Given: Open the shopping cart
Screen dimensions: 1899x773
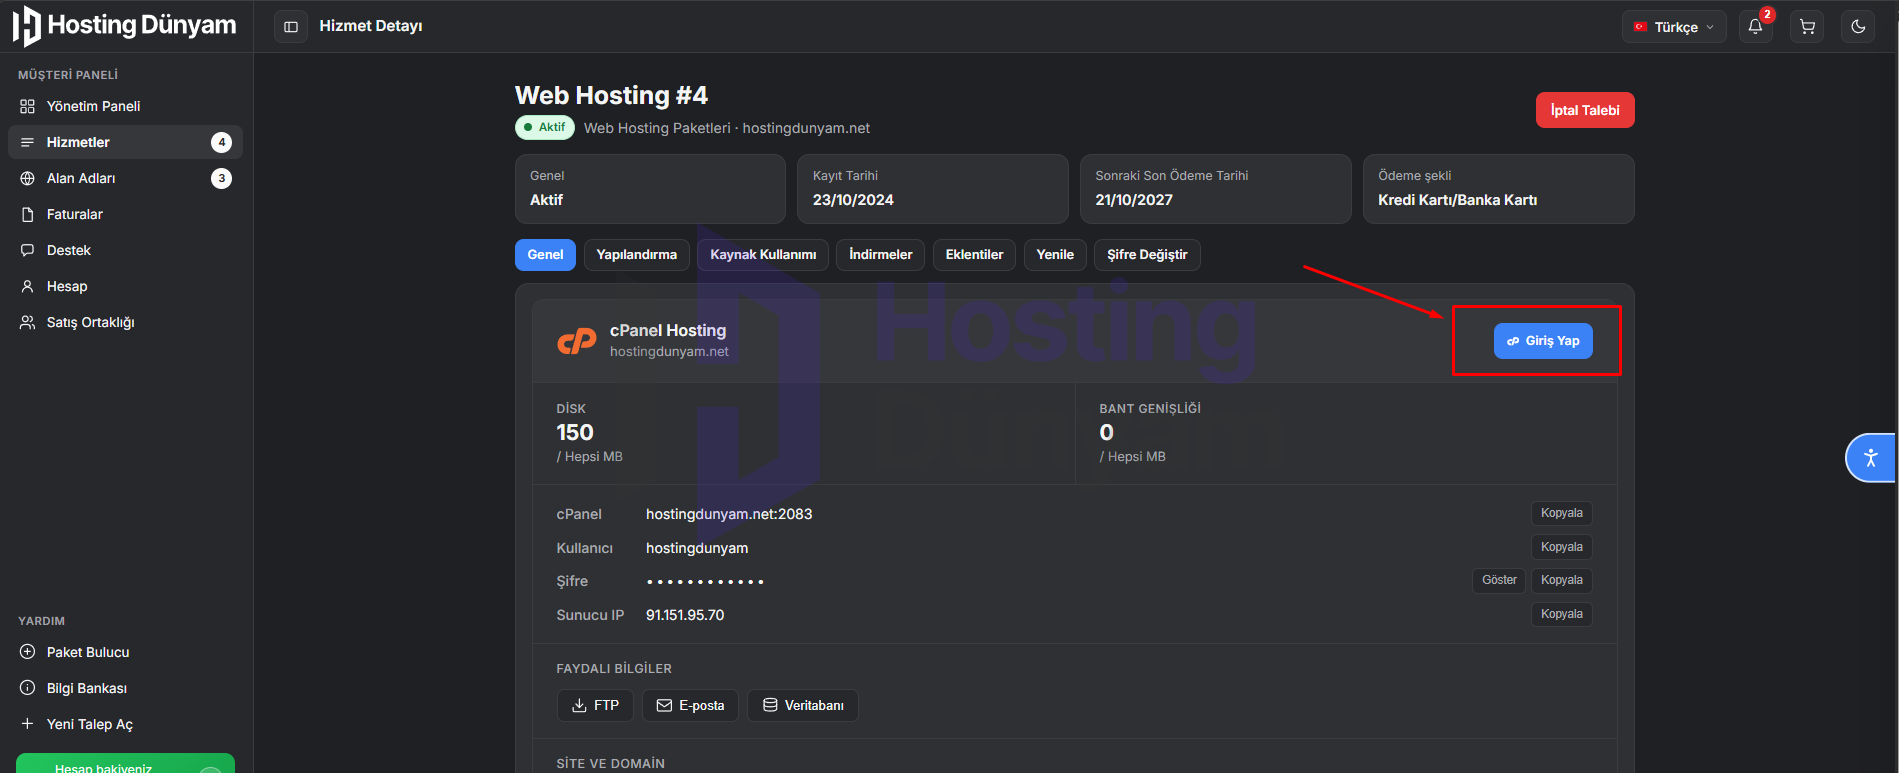Looking at the screenshot, I should pyautogui.click(x=1807, y=27).
